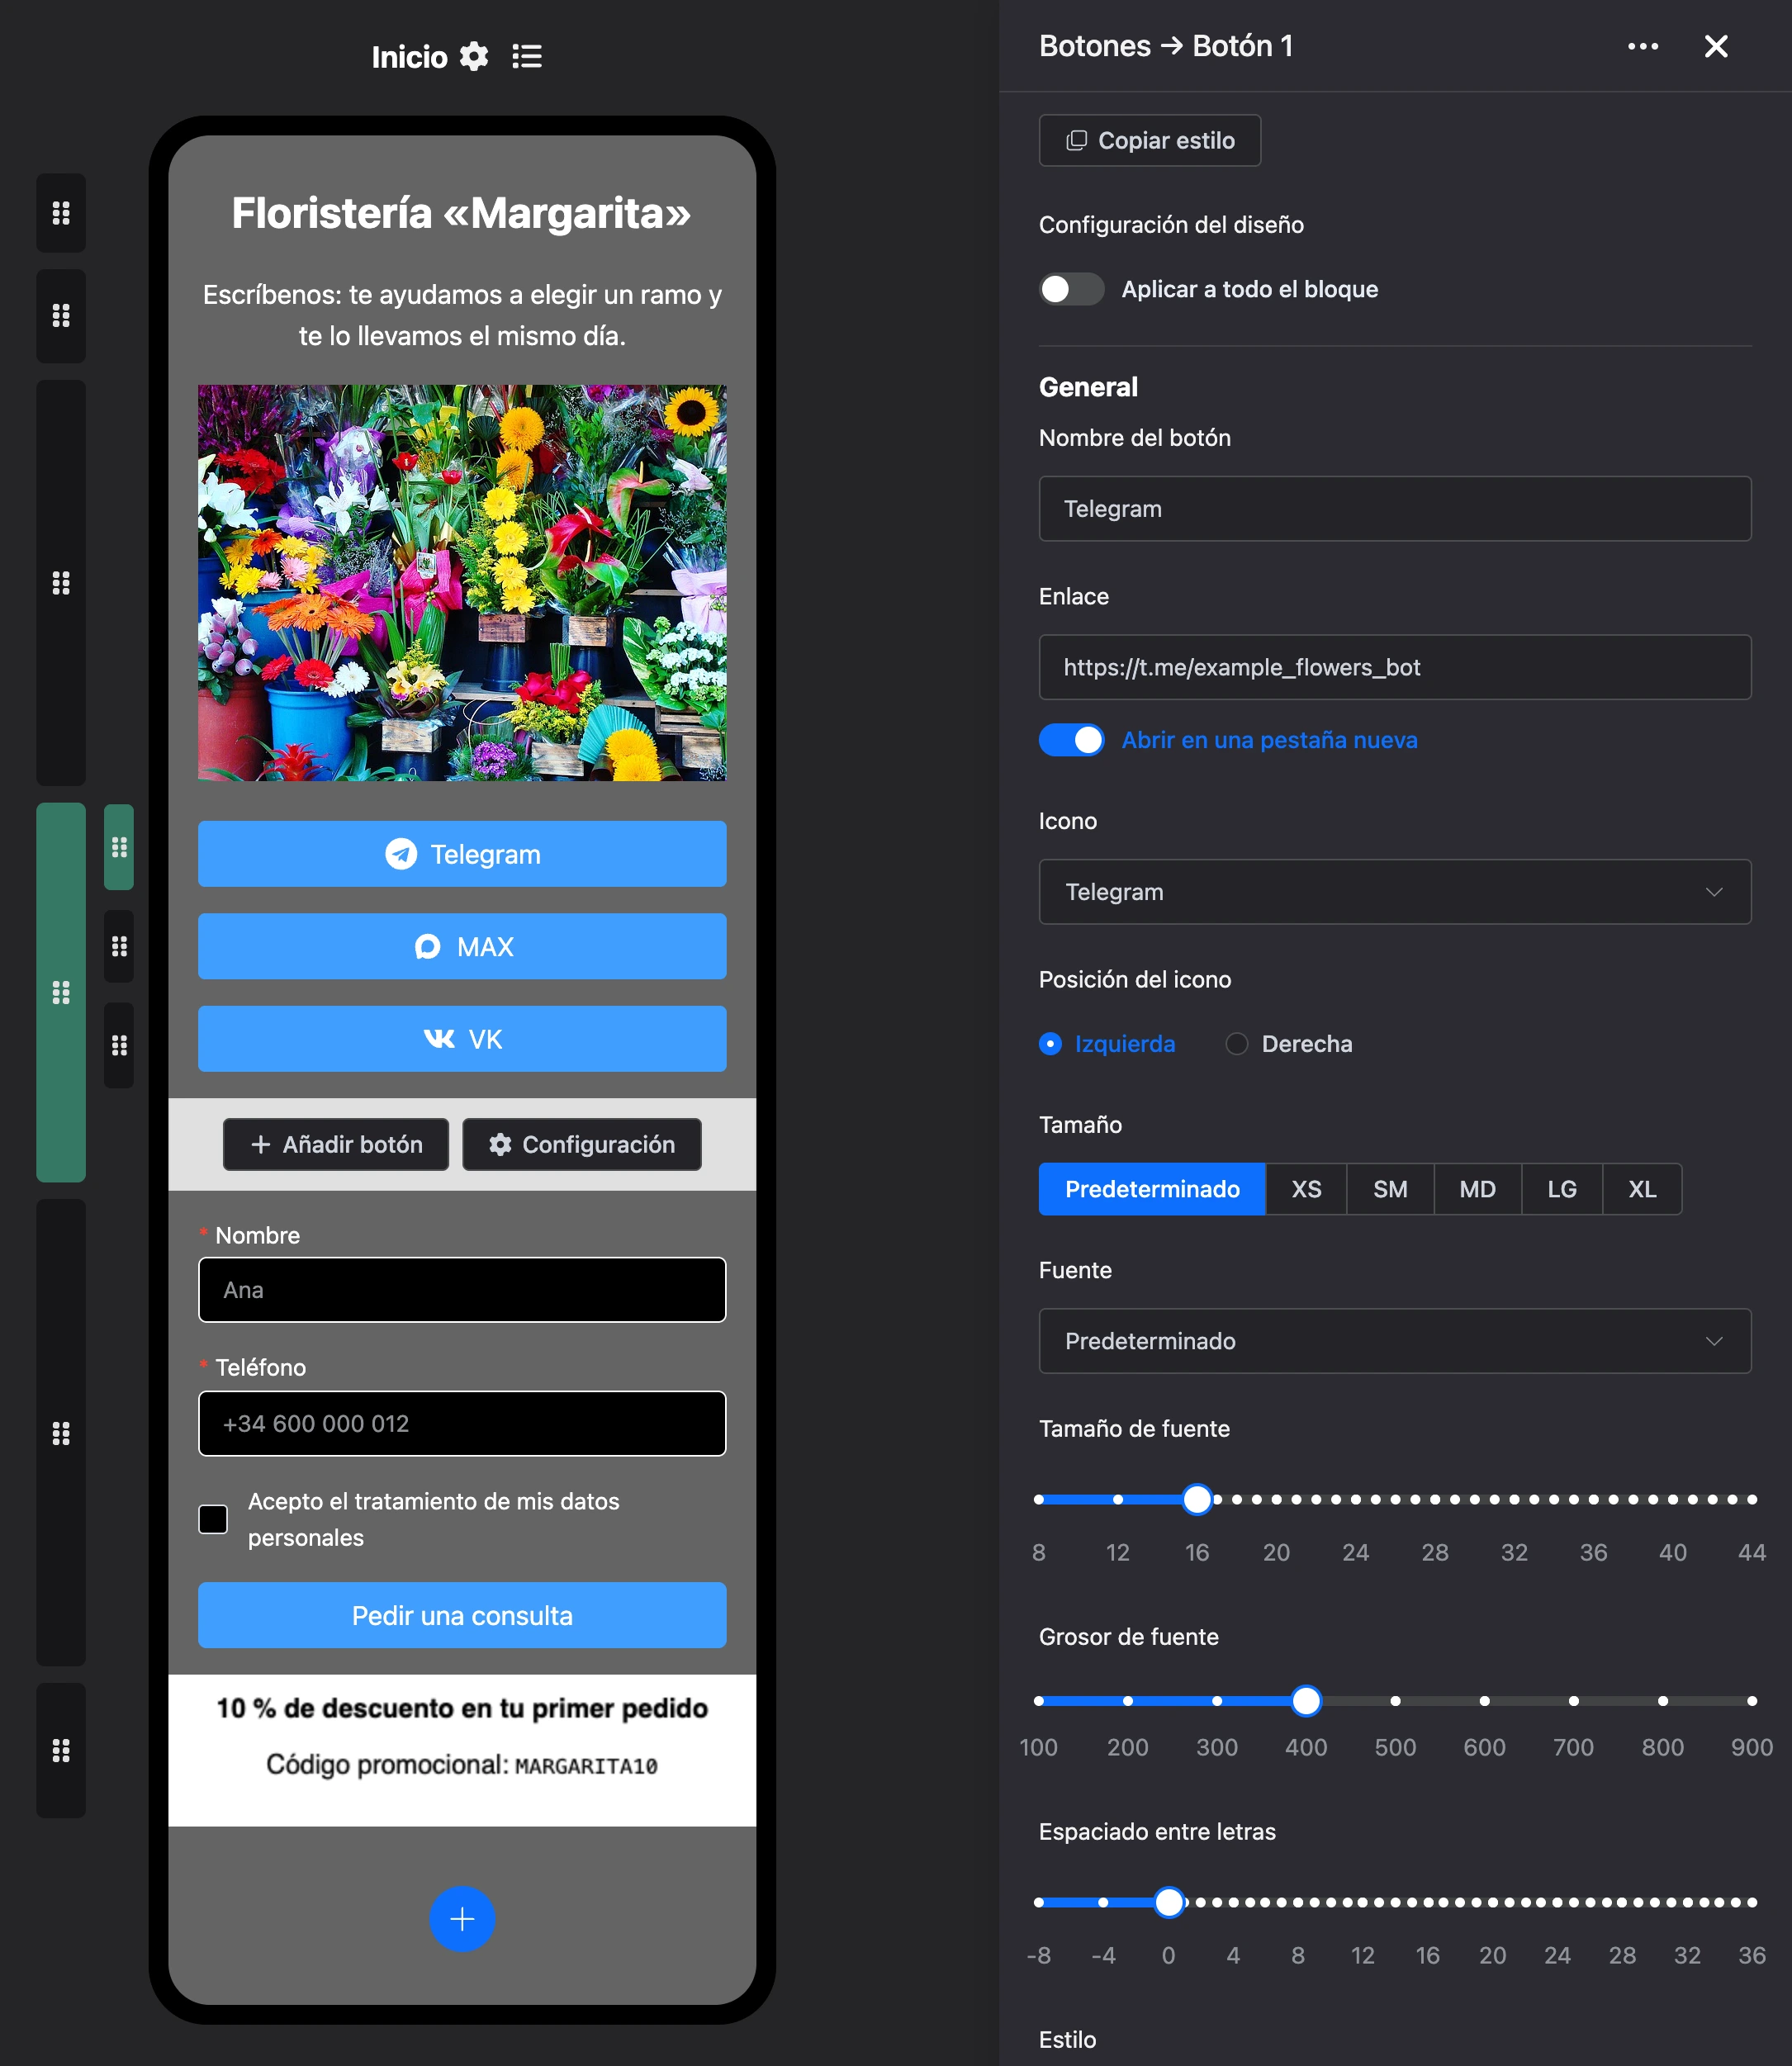
Task: Click Pedir una consulta button
Action: (462, 1615)
